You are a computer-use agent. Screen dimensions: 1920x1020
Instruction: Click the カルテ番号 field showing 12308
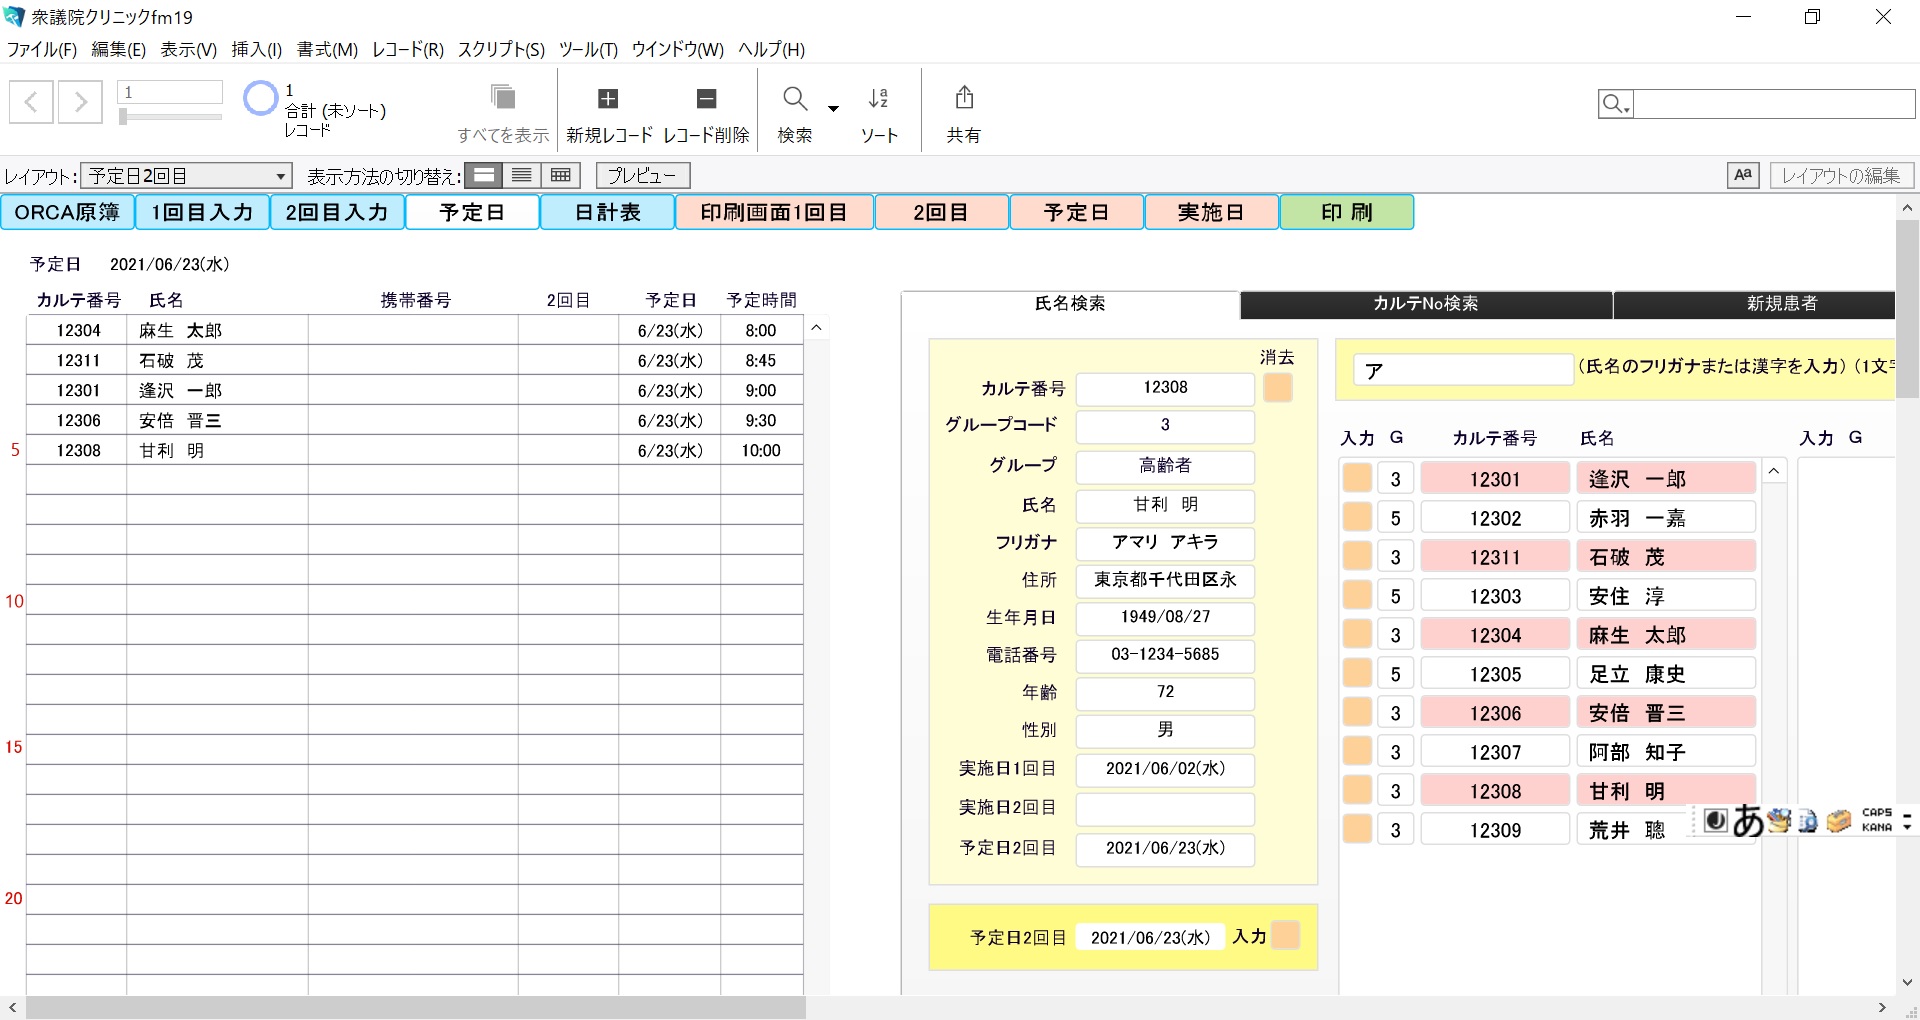1165,388
